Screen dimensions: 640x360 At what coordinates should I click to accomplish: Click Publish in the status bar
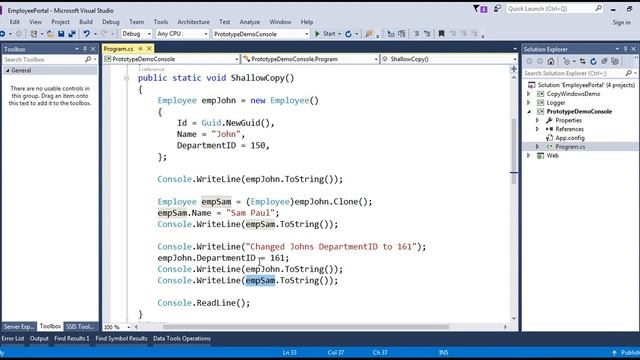626,353
